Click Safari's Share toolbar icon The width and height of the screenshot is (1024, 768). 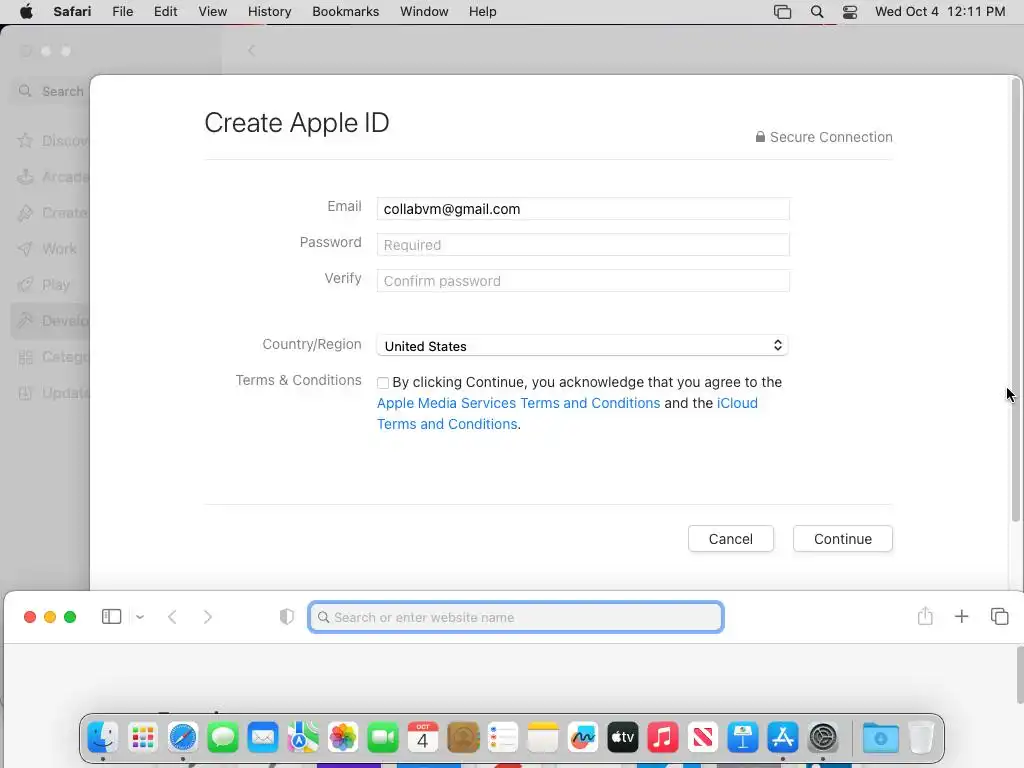[925, 616]
